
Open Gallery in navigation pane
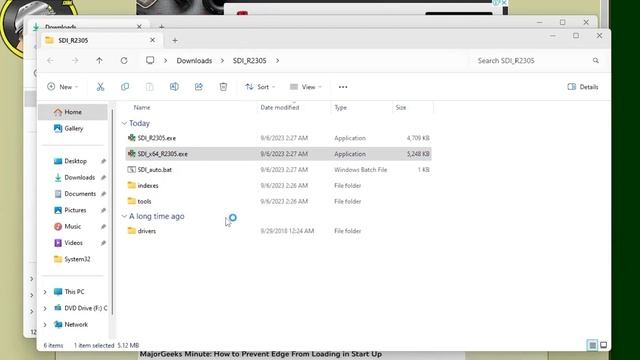pyautogui.click(x=73, y=128)
